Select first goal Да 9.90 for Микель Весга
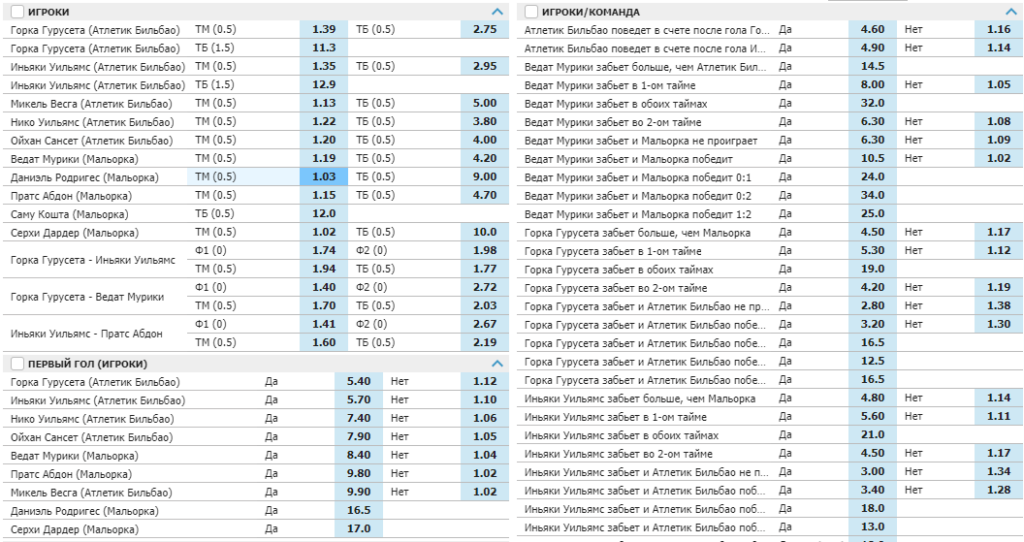Screen dimensions: 1024x542 coord(359,492)
